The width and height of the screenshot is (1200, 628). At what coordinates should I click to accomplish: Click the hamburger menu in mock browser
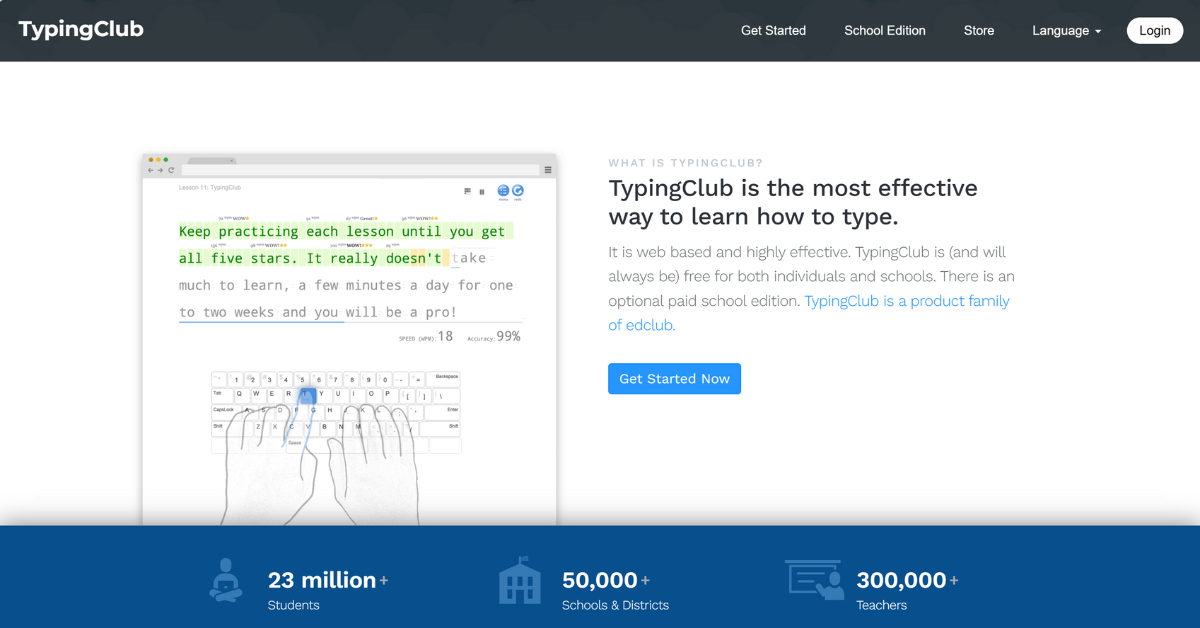(548, 170)
